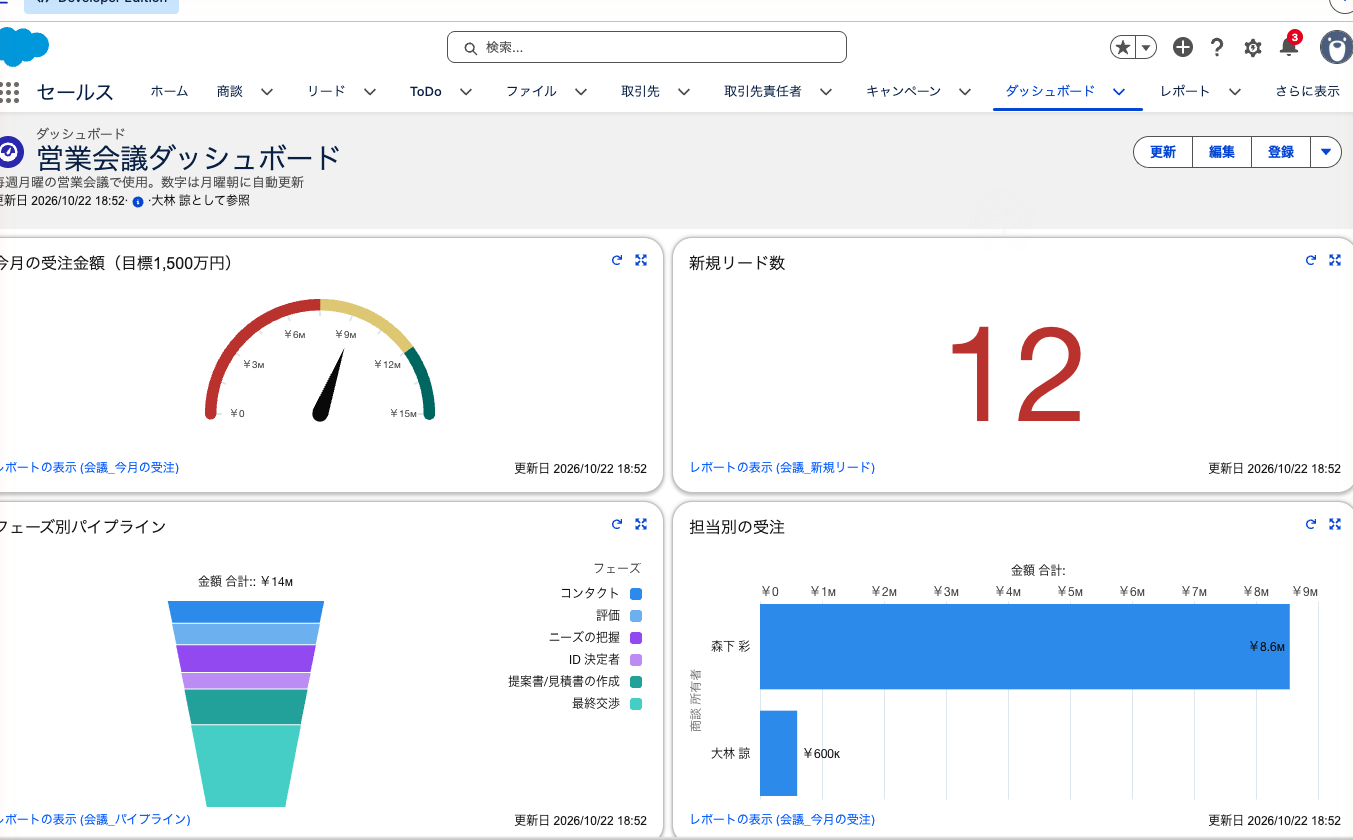Click the 更新 button
Image resolution: width=1353 pixels, height=840 pixels.
click(x=1163, y=152)
